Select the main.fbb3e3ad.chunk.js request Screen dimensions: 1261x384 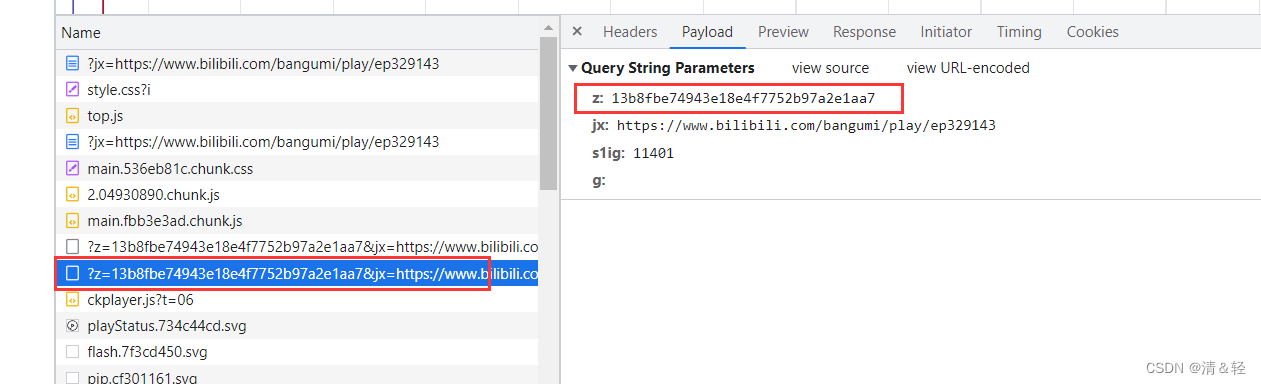(x=298, y=220)
